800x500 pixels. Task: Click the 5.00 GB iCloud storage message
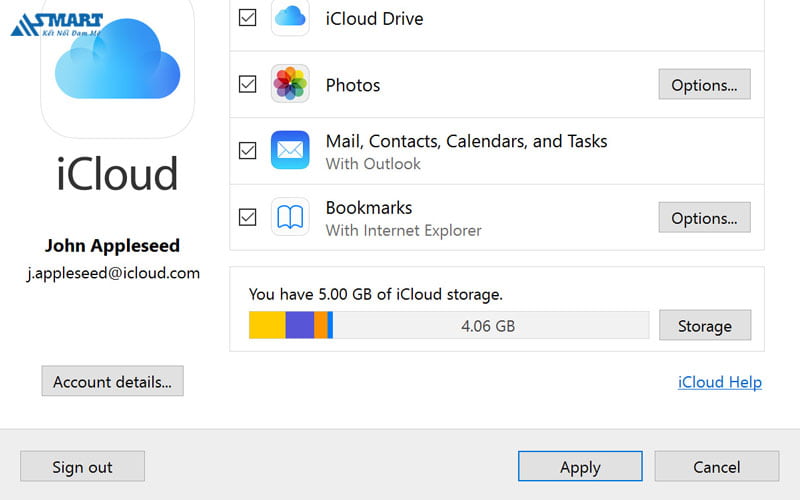376,294
